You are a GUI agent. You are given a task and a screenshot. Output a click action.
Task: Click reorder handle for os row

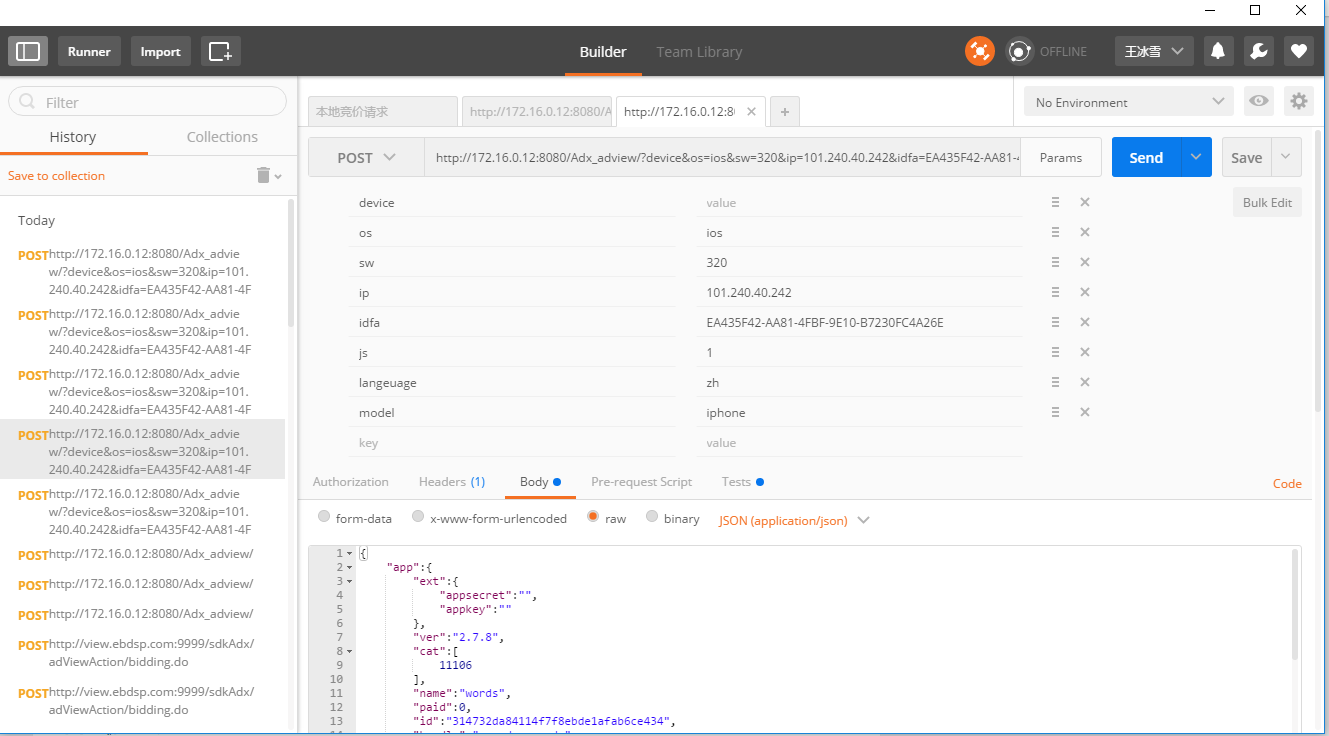tap(1055, 232)
